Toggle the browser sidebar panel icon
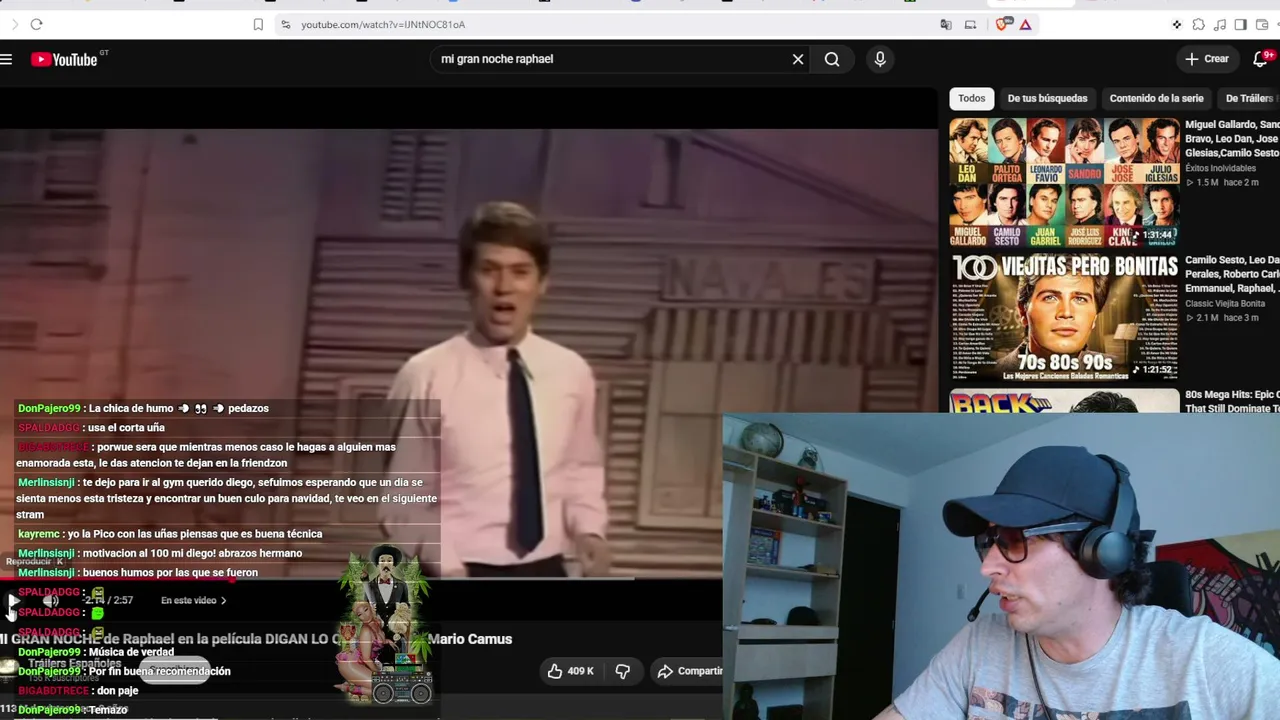The width and height of the screenshot is (1280, 720). click(x=1240, y=24)
